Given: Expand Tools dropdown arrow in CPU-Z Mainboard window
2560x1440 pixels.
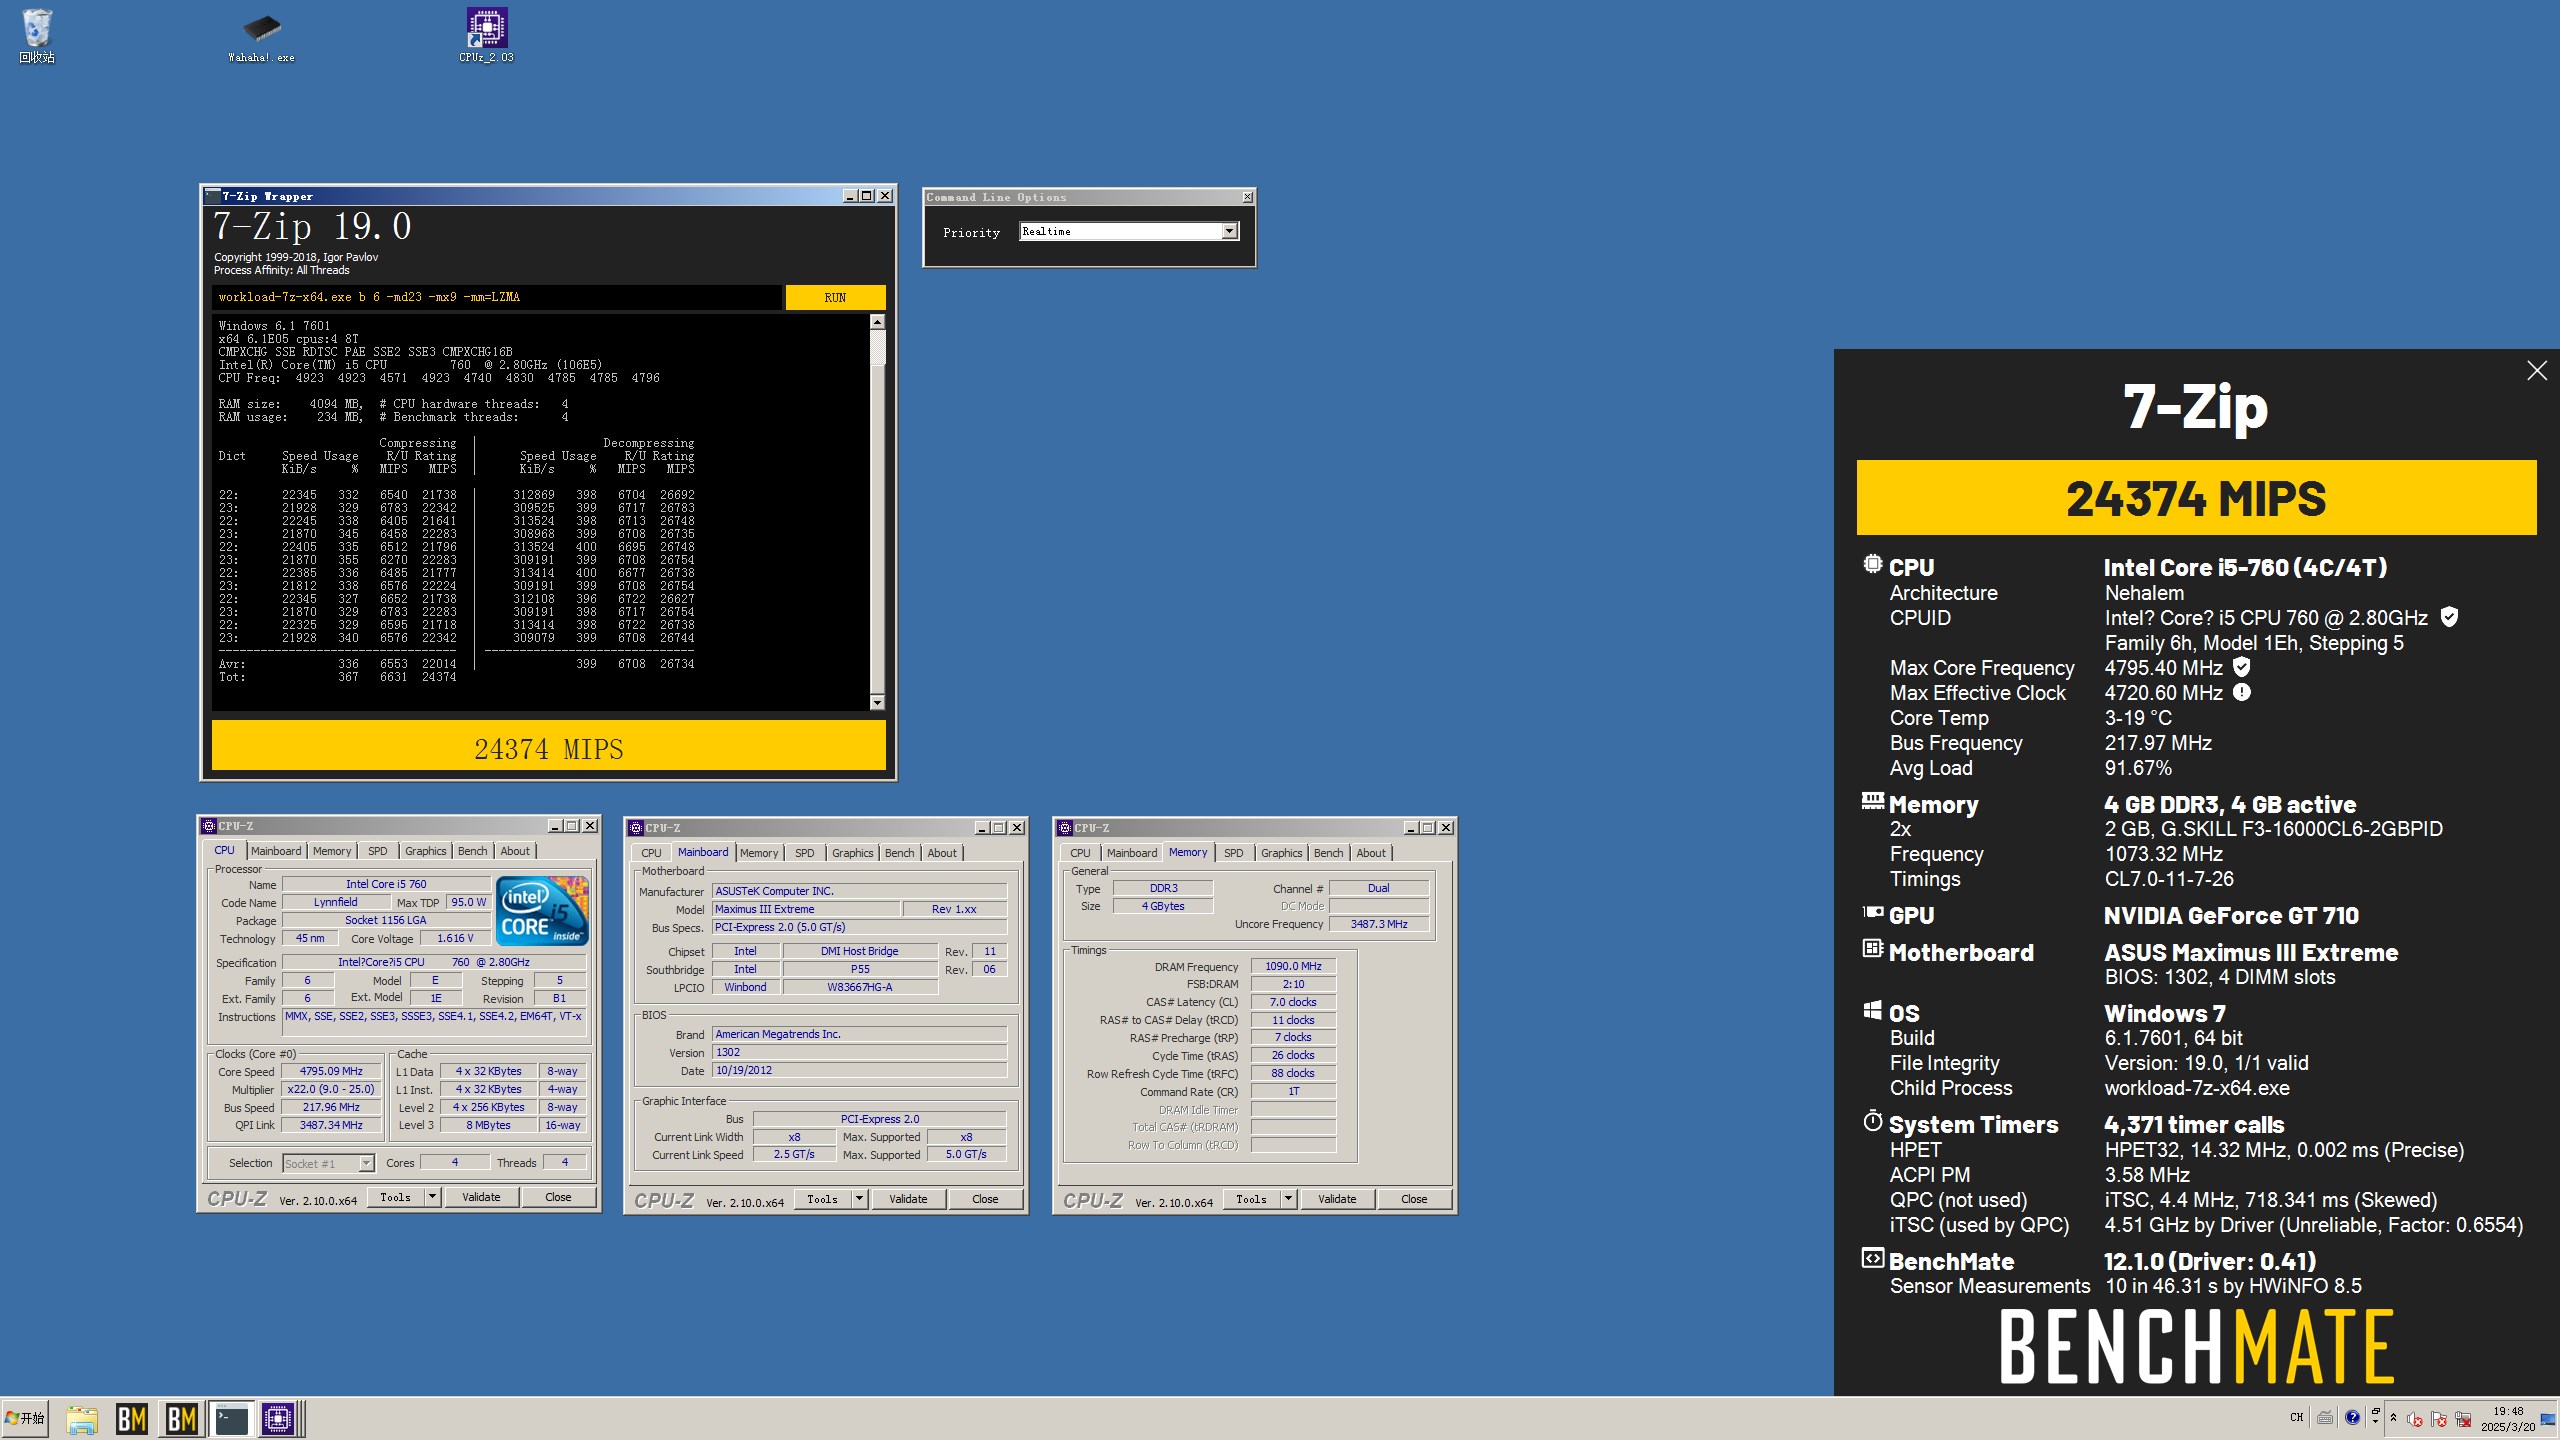Looking at the screenshot, I should tap(859, 1198).
